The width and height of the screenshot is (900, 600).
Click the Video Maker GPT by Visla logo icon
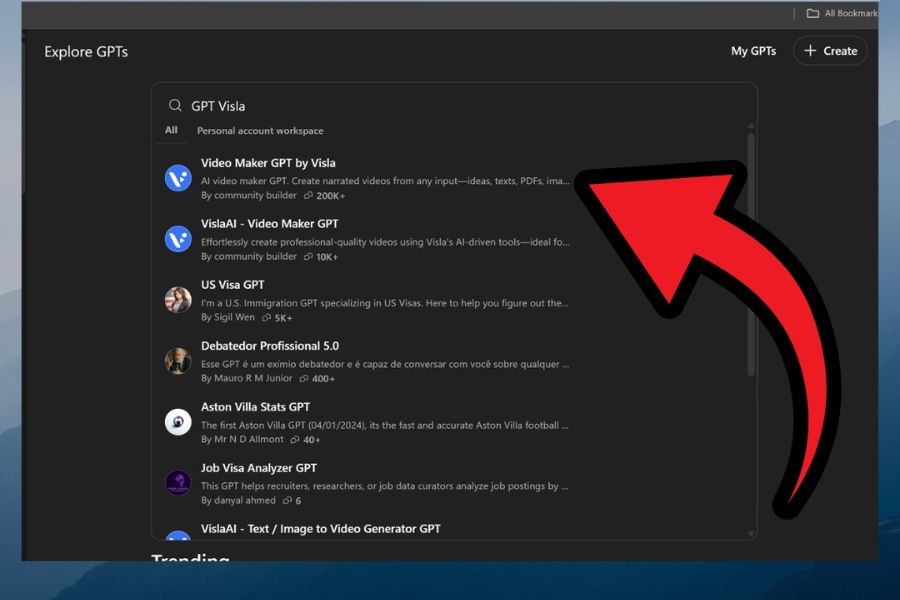pyautogui.click(x=178, y=178)
